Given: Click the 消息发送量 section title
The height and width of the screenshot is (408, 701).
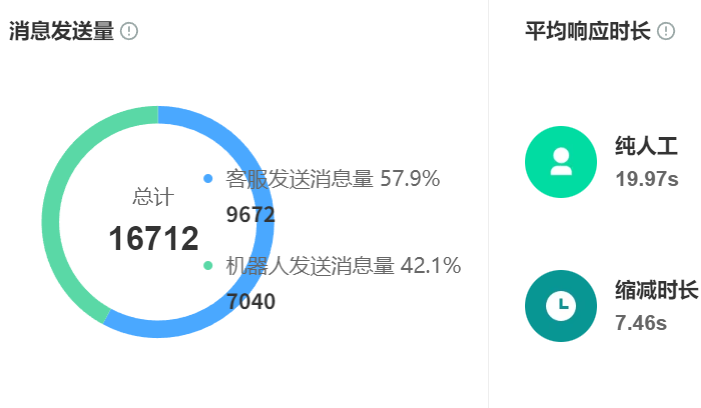Looking at the screenshot, I should (x=61, y=31).
